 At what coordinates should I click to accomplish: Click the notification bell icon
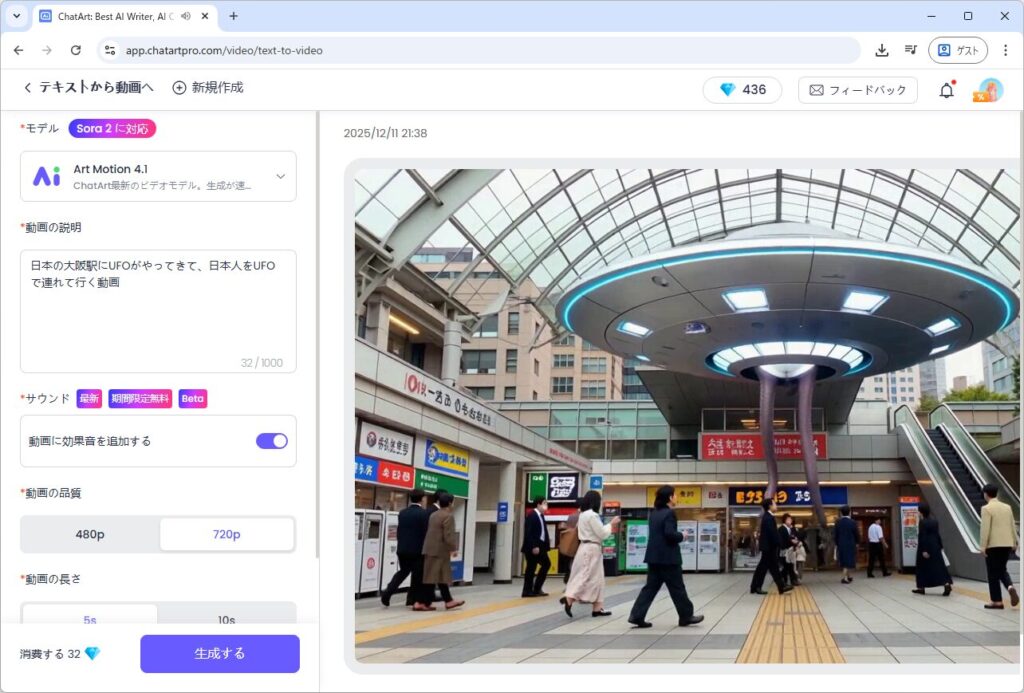[x=946, y=90]
